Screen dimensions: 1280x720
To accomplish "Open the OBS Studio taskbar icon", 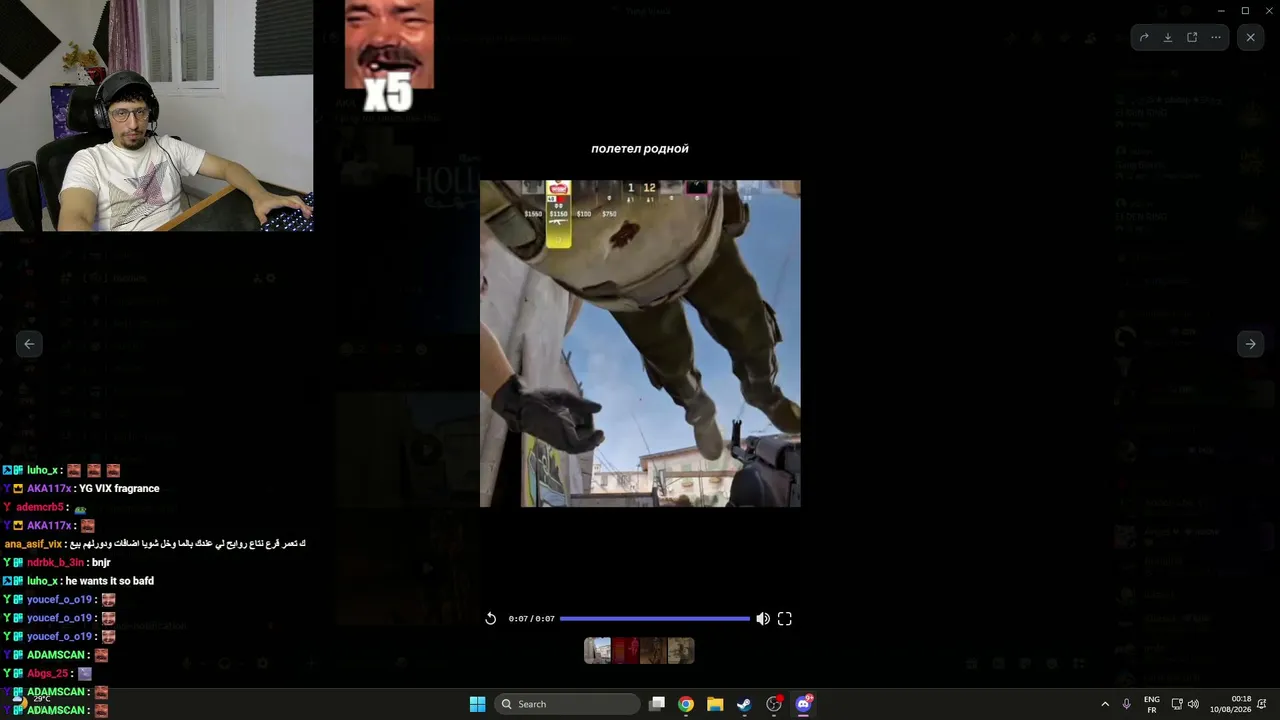I will (x=774, y=704).
